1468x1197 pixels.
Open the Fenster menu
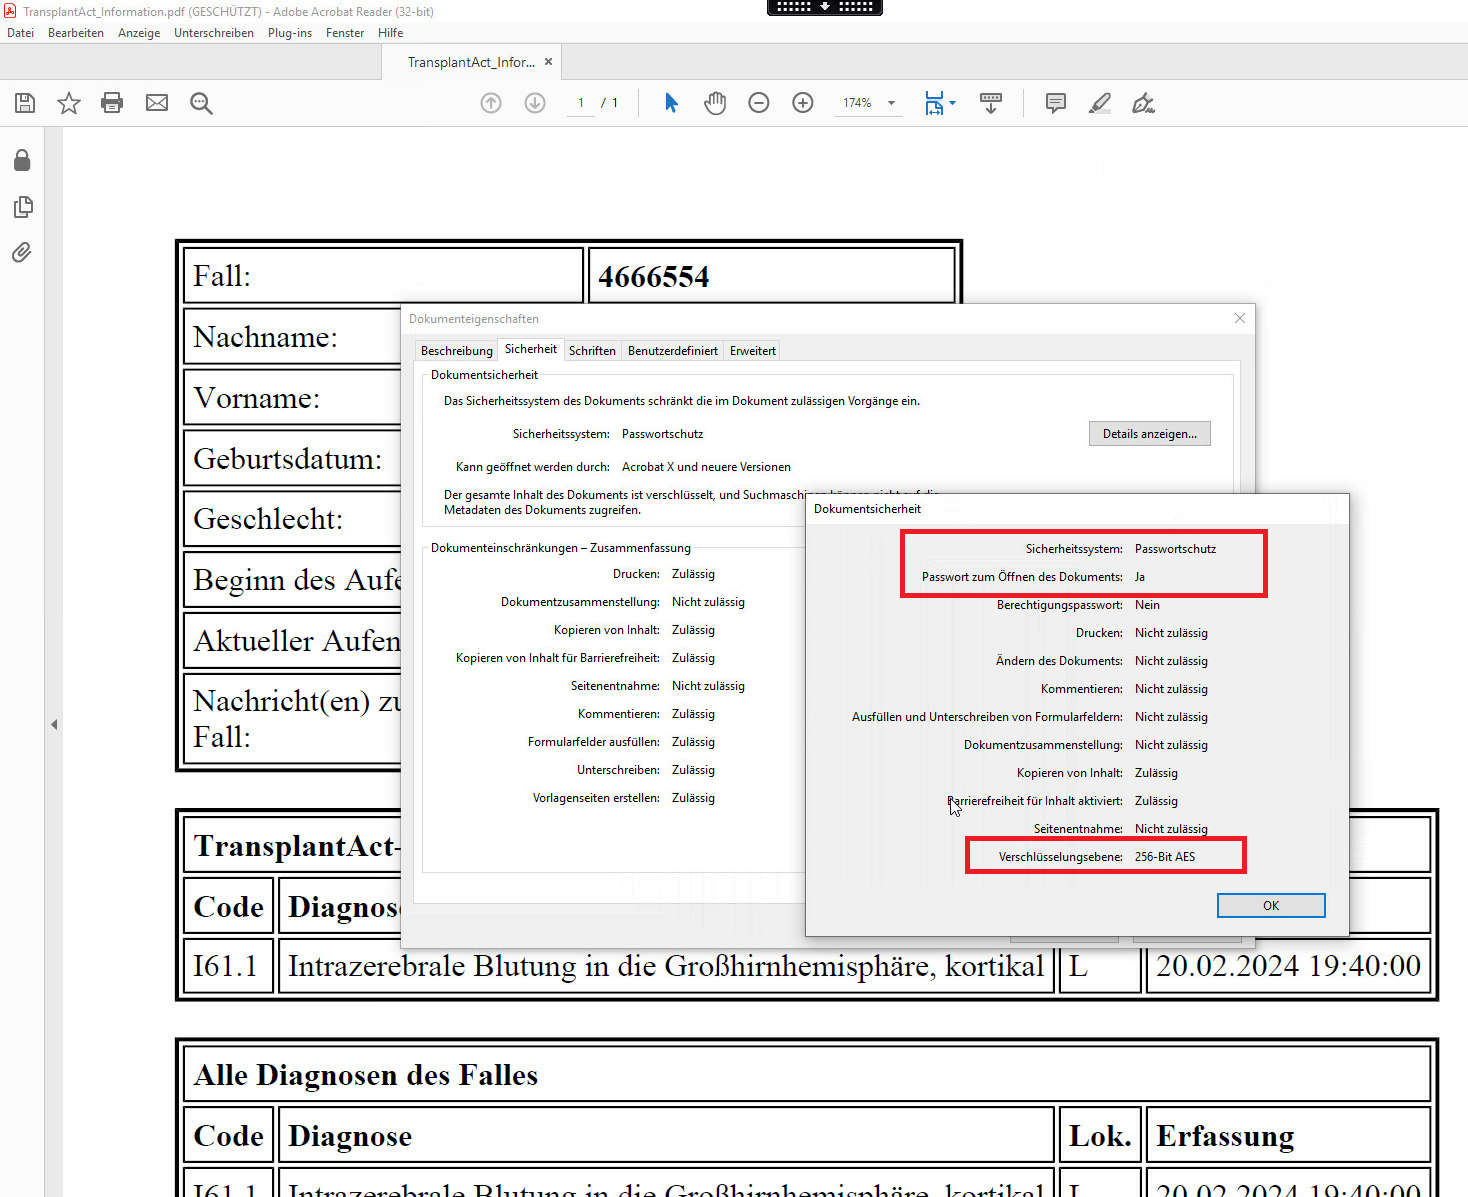pos(345,33)
